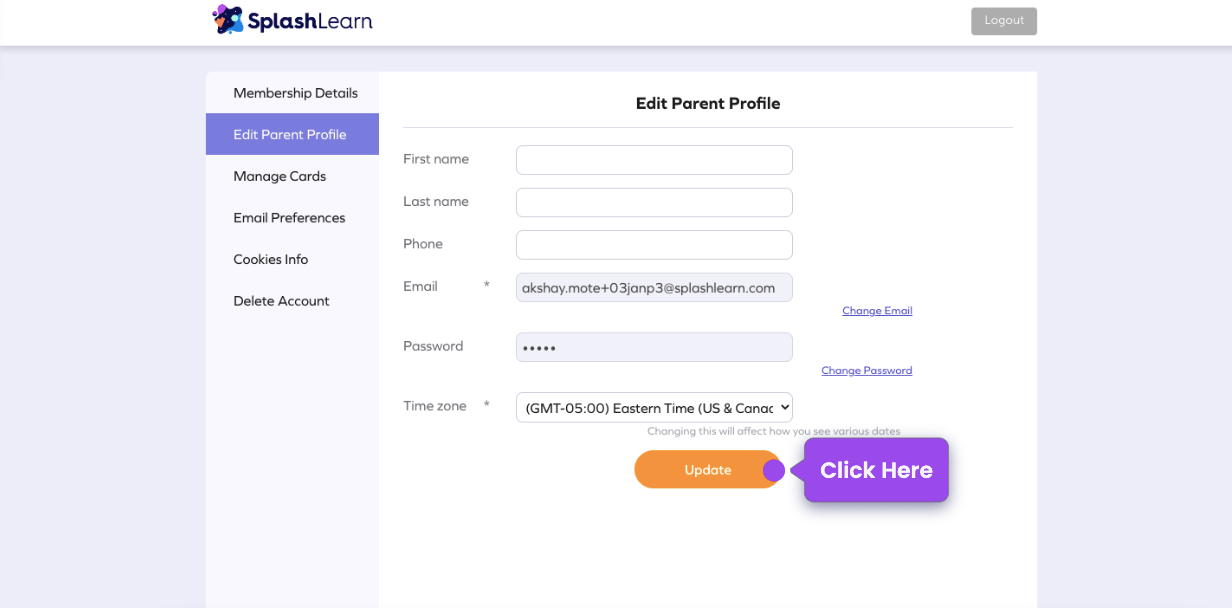Click the purple Click Here callout
The height and width of the screenshot is (608, 1232).
pyautogui.click(x=876, y=470)
